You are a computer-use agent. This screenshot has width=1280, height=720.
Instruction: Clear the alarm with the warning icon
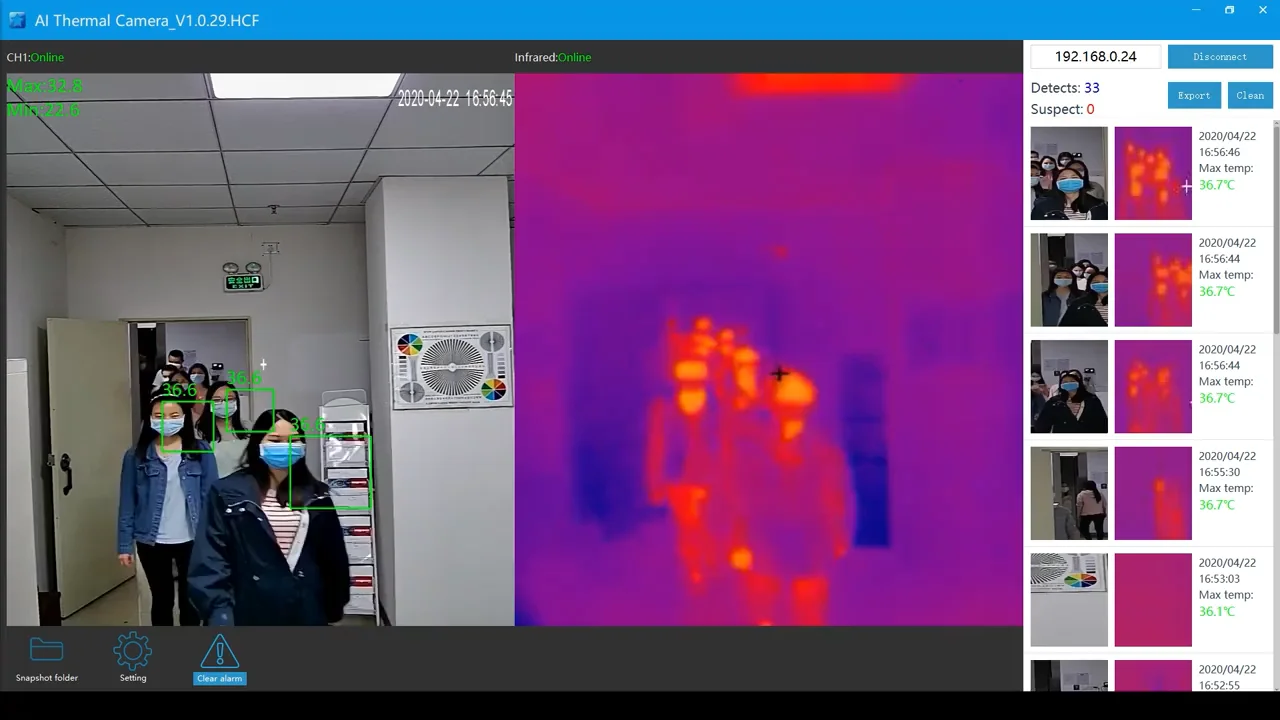220,659
